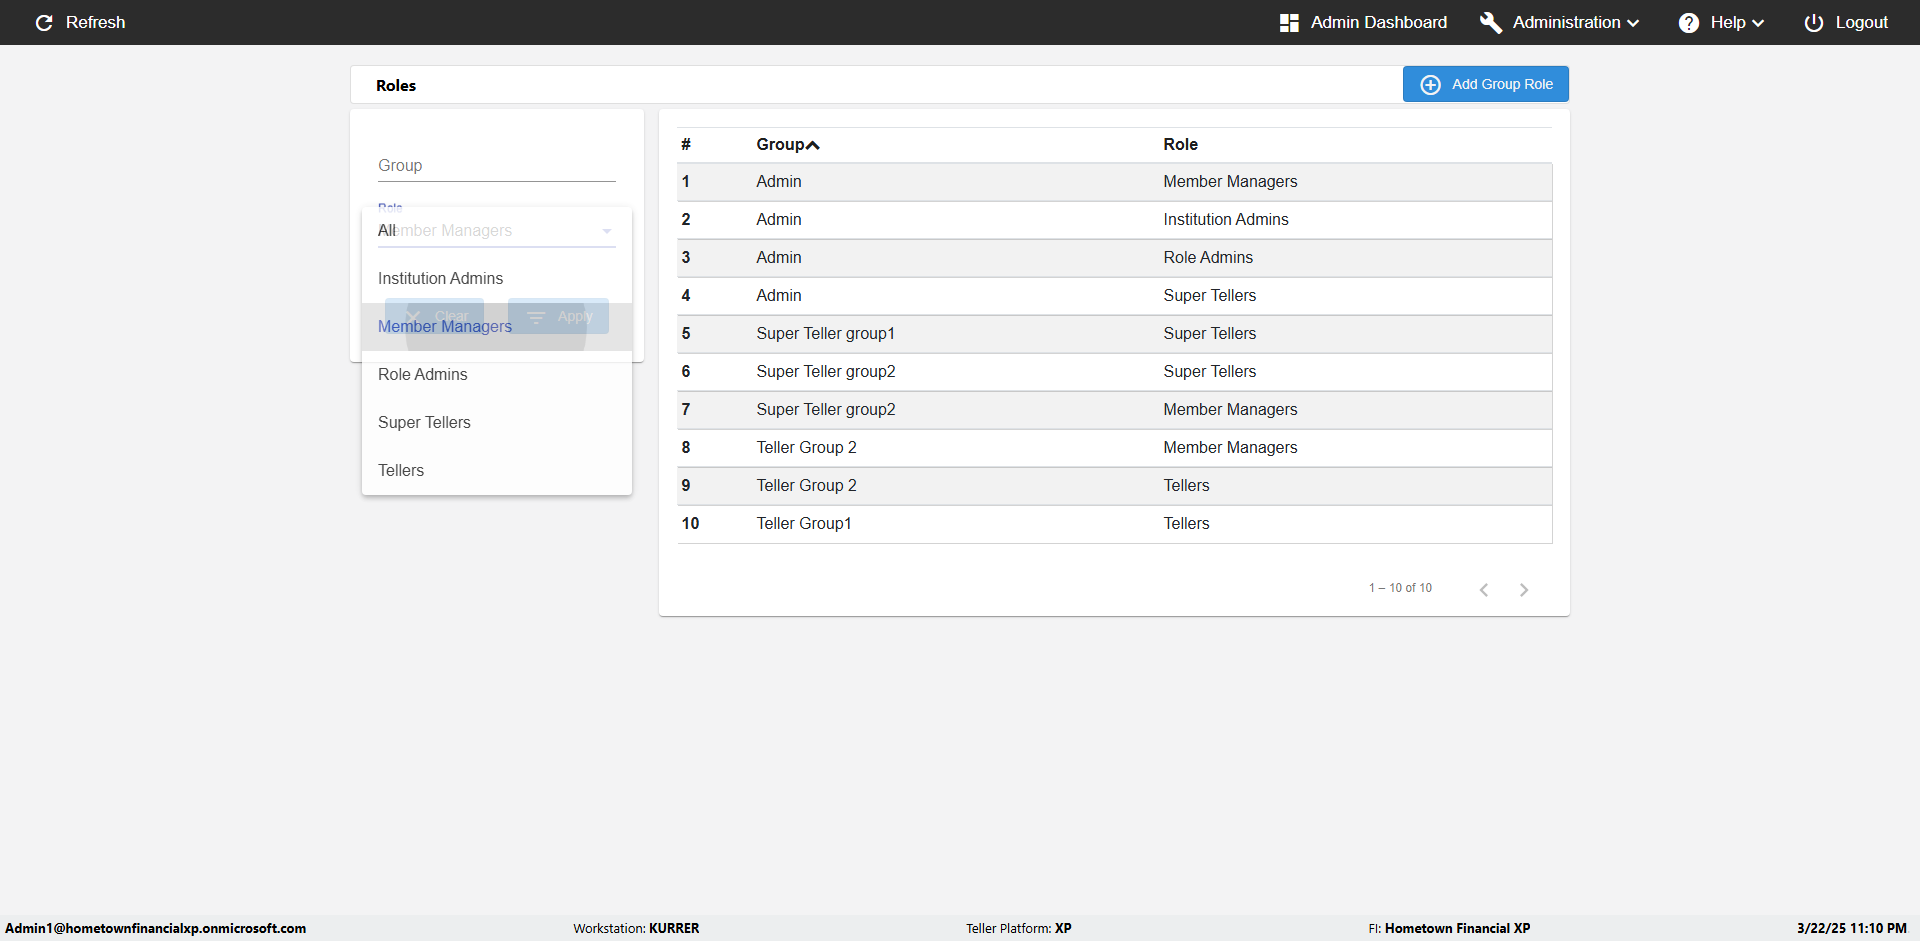Click the Logout label
The image size is (1920, 941).
coord(1861,22)
